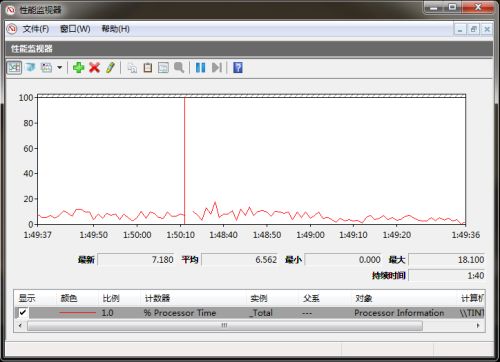Click the horizontal scrollbar right arrow

[478, 325]
